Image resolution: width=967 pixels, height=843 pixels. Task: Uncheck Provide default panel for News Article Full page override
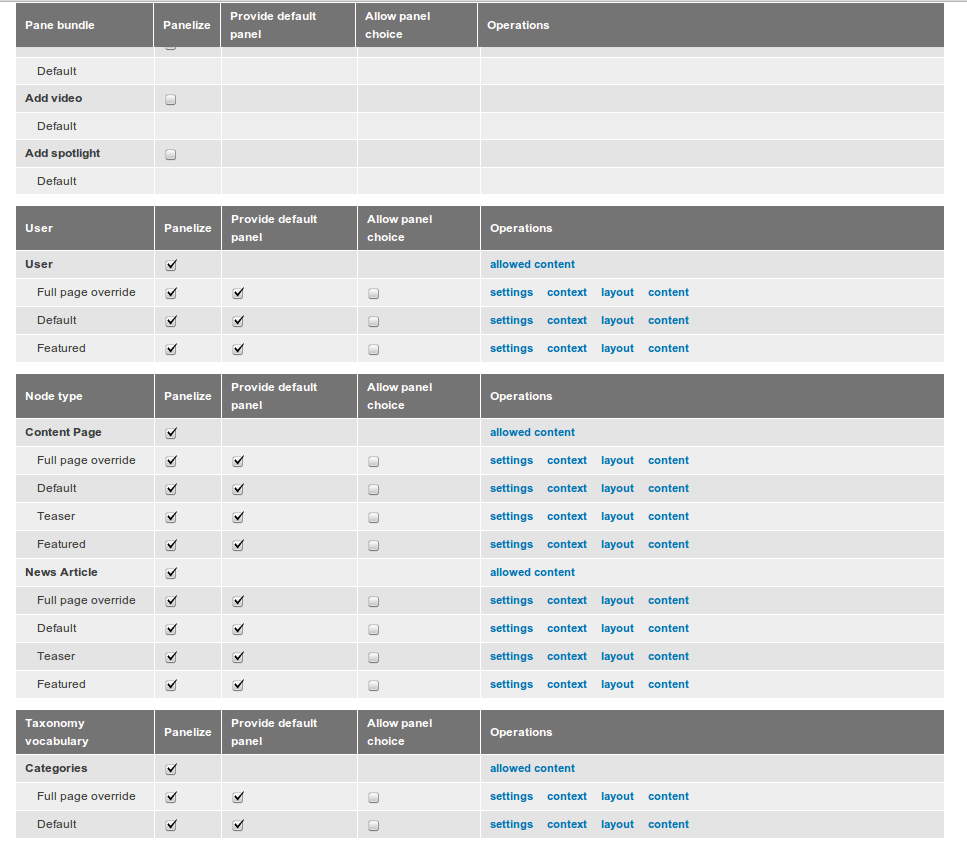(x=238, y=601)
